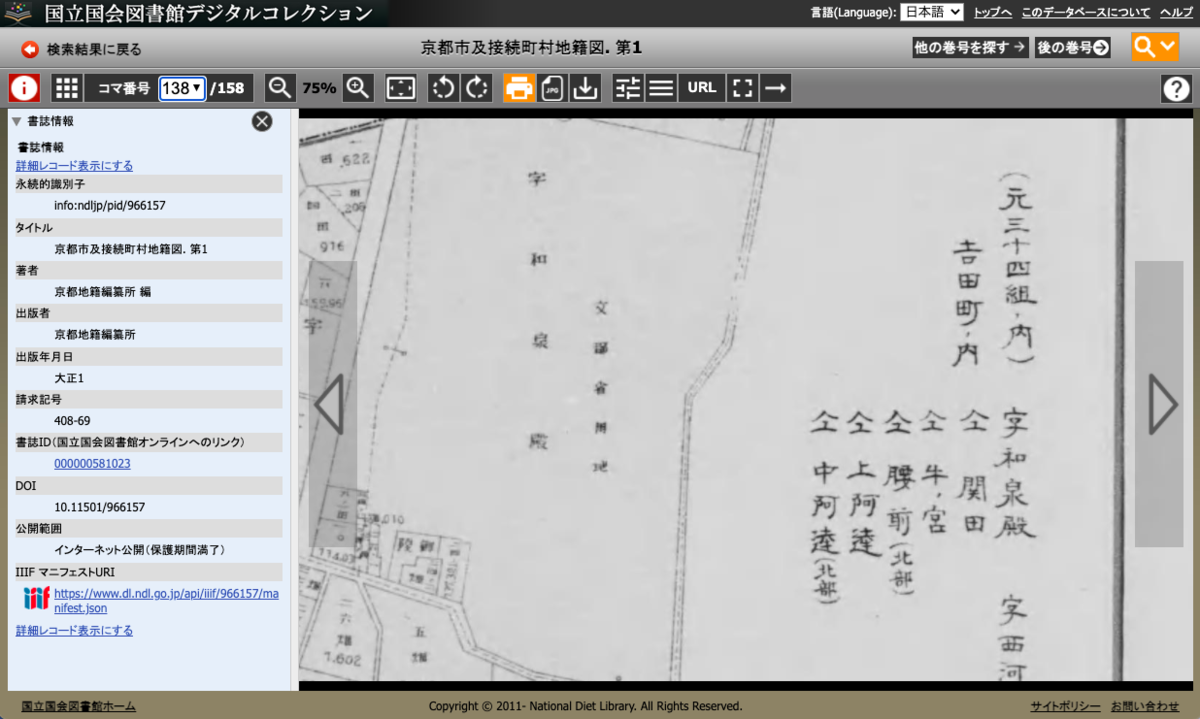Open the ヘルプ link

pyautogui.click(x=1176, y=12)
